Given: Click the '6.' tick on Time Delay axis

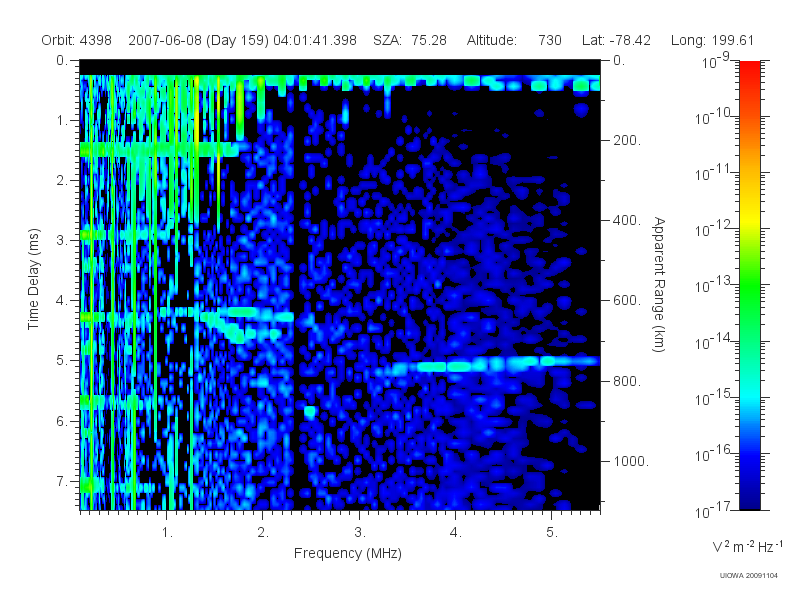Looking at the screenshot, I should tap(62, 421).
